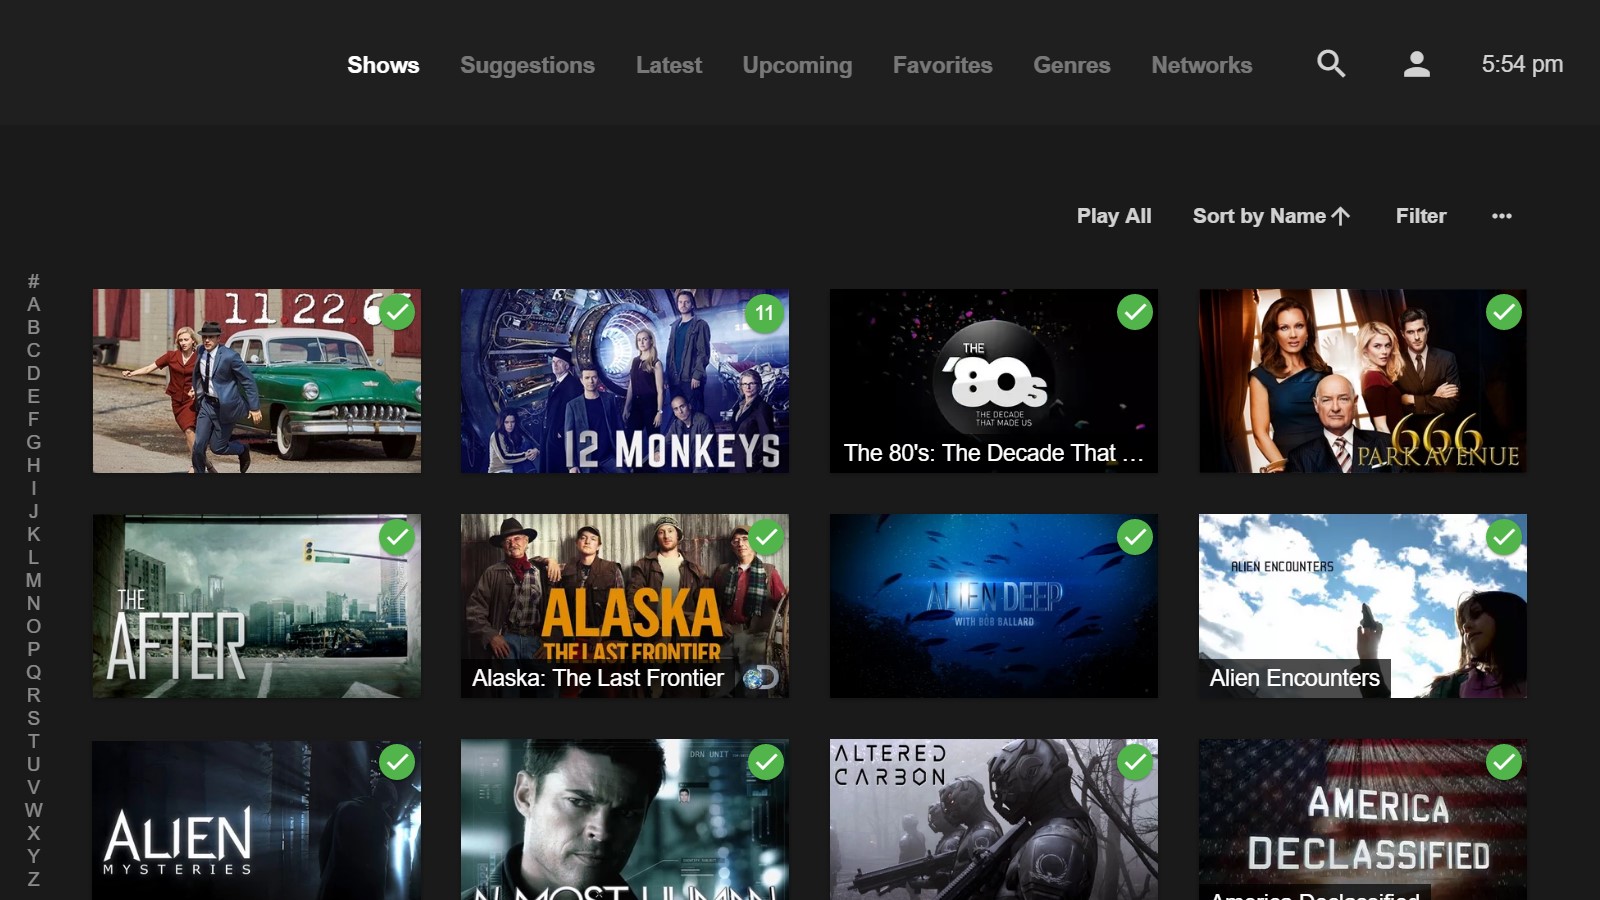Jump to letter B in alphabet picker

click(x=34, y=327)
